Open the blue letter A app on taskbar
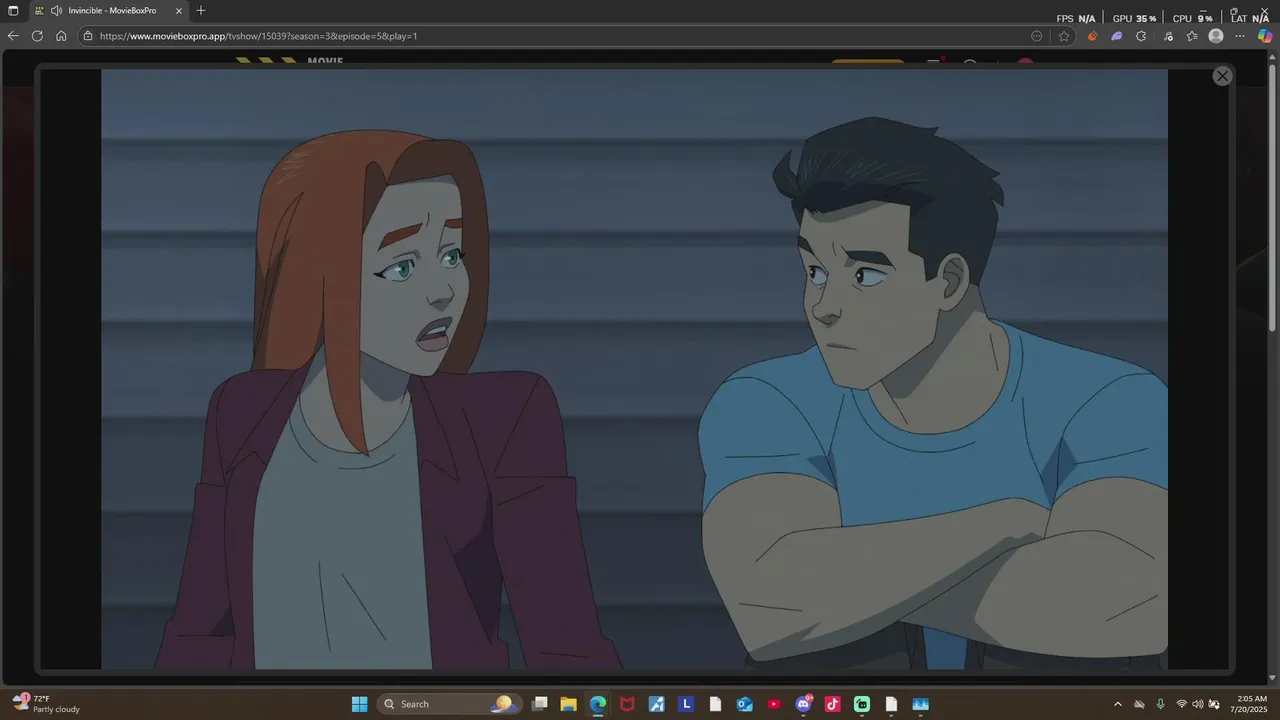1280x720 pixels. coord(656,704)
